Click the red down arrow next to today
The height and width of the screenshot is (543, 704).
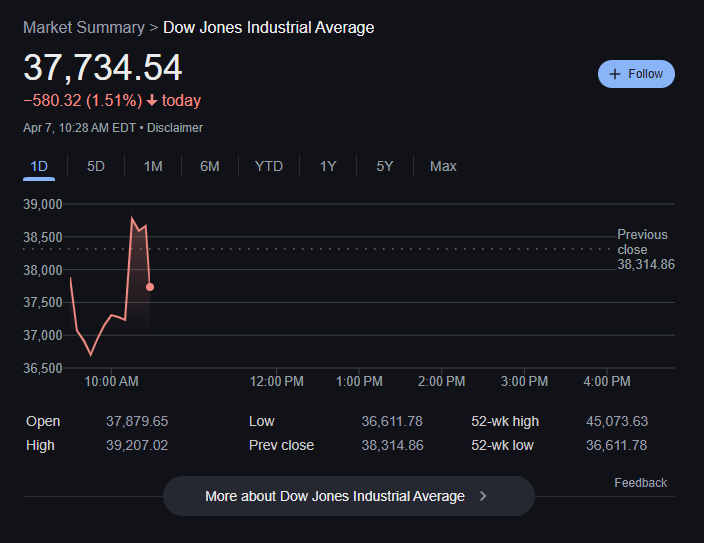[152, 100]
